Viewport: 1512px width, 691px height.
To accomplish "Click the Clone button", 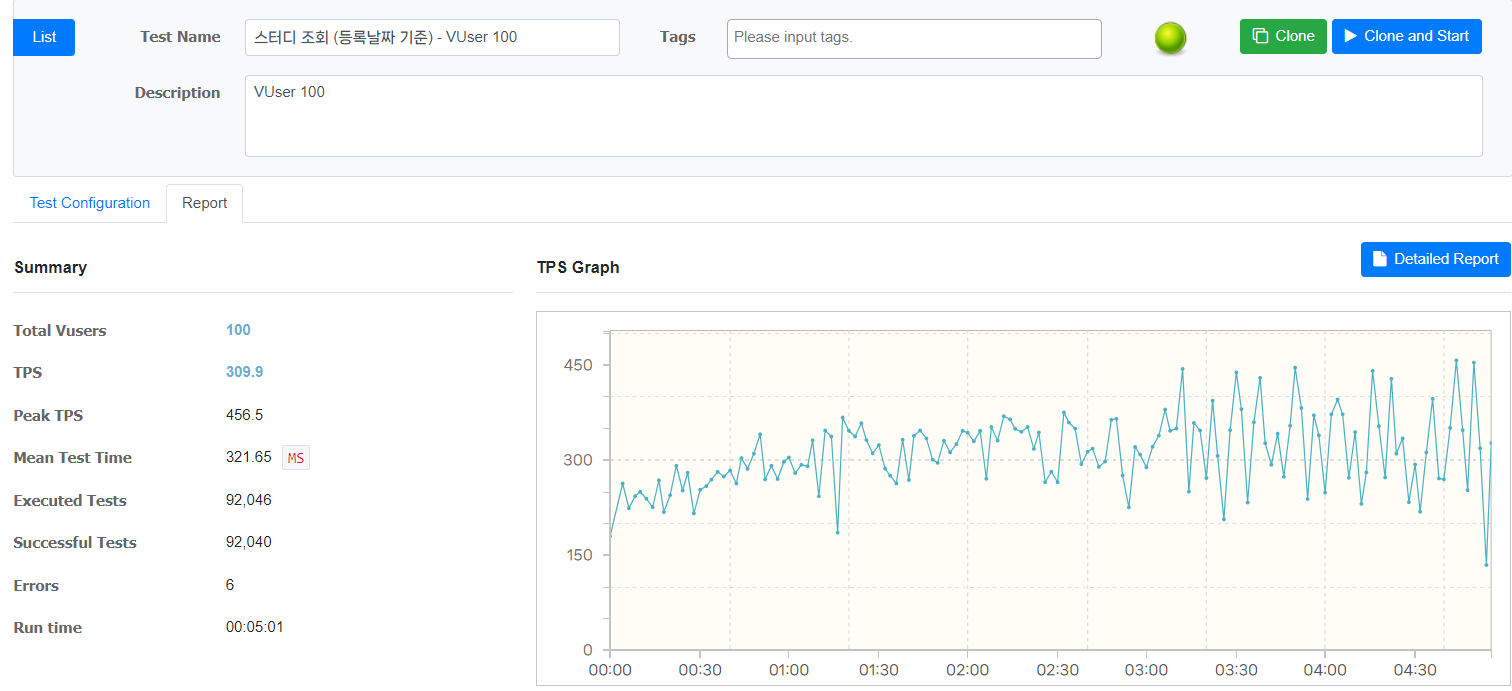I will [x=1283, y=36].
